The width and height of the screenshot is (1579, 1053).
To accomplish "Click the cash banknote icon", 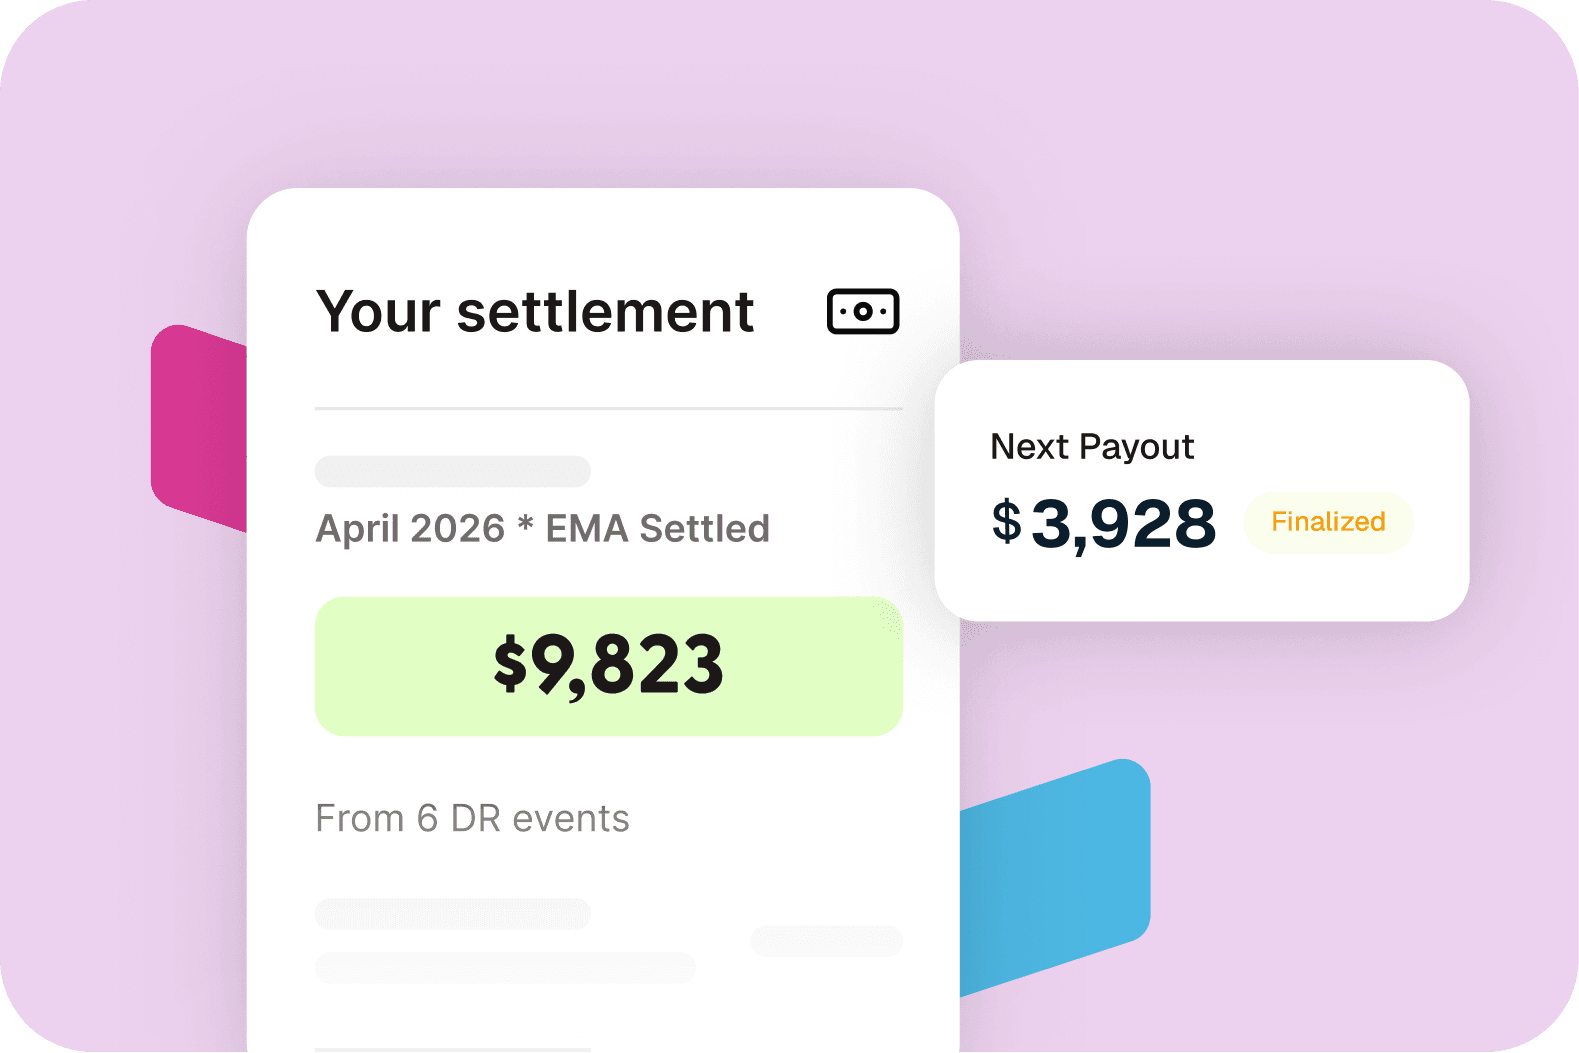I will click(863, 311).
